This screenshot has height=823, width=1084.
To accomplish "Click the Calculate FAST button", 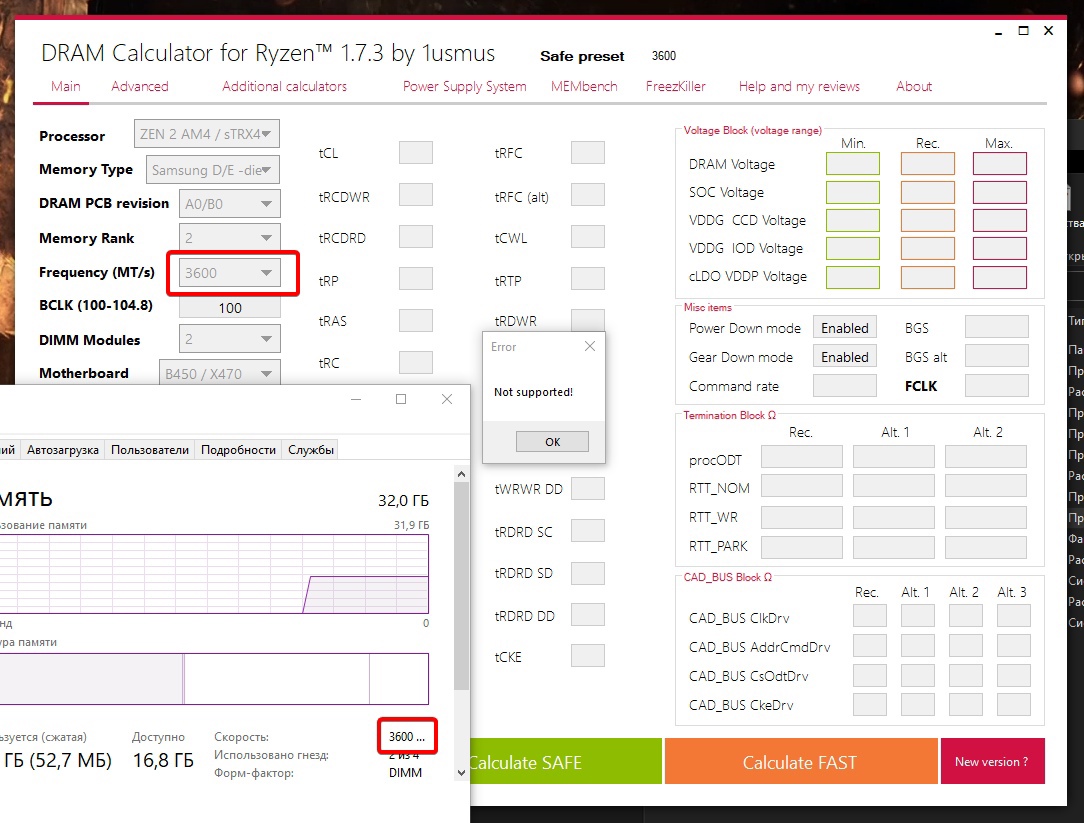I will click(801, 761).
